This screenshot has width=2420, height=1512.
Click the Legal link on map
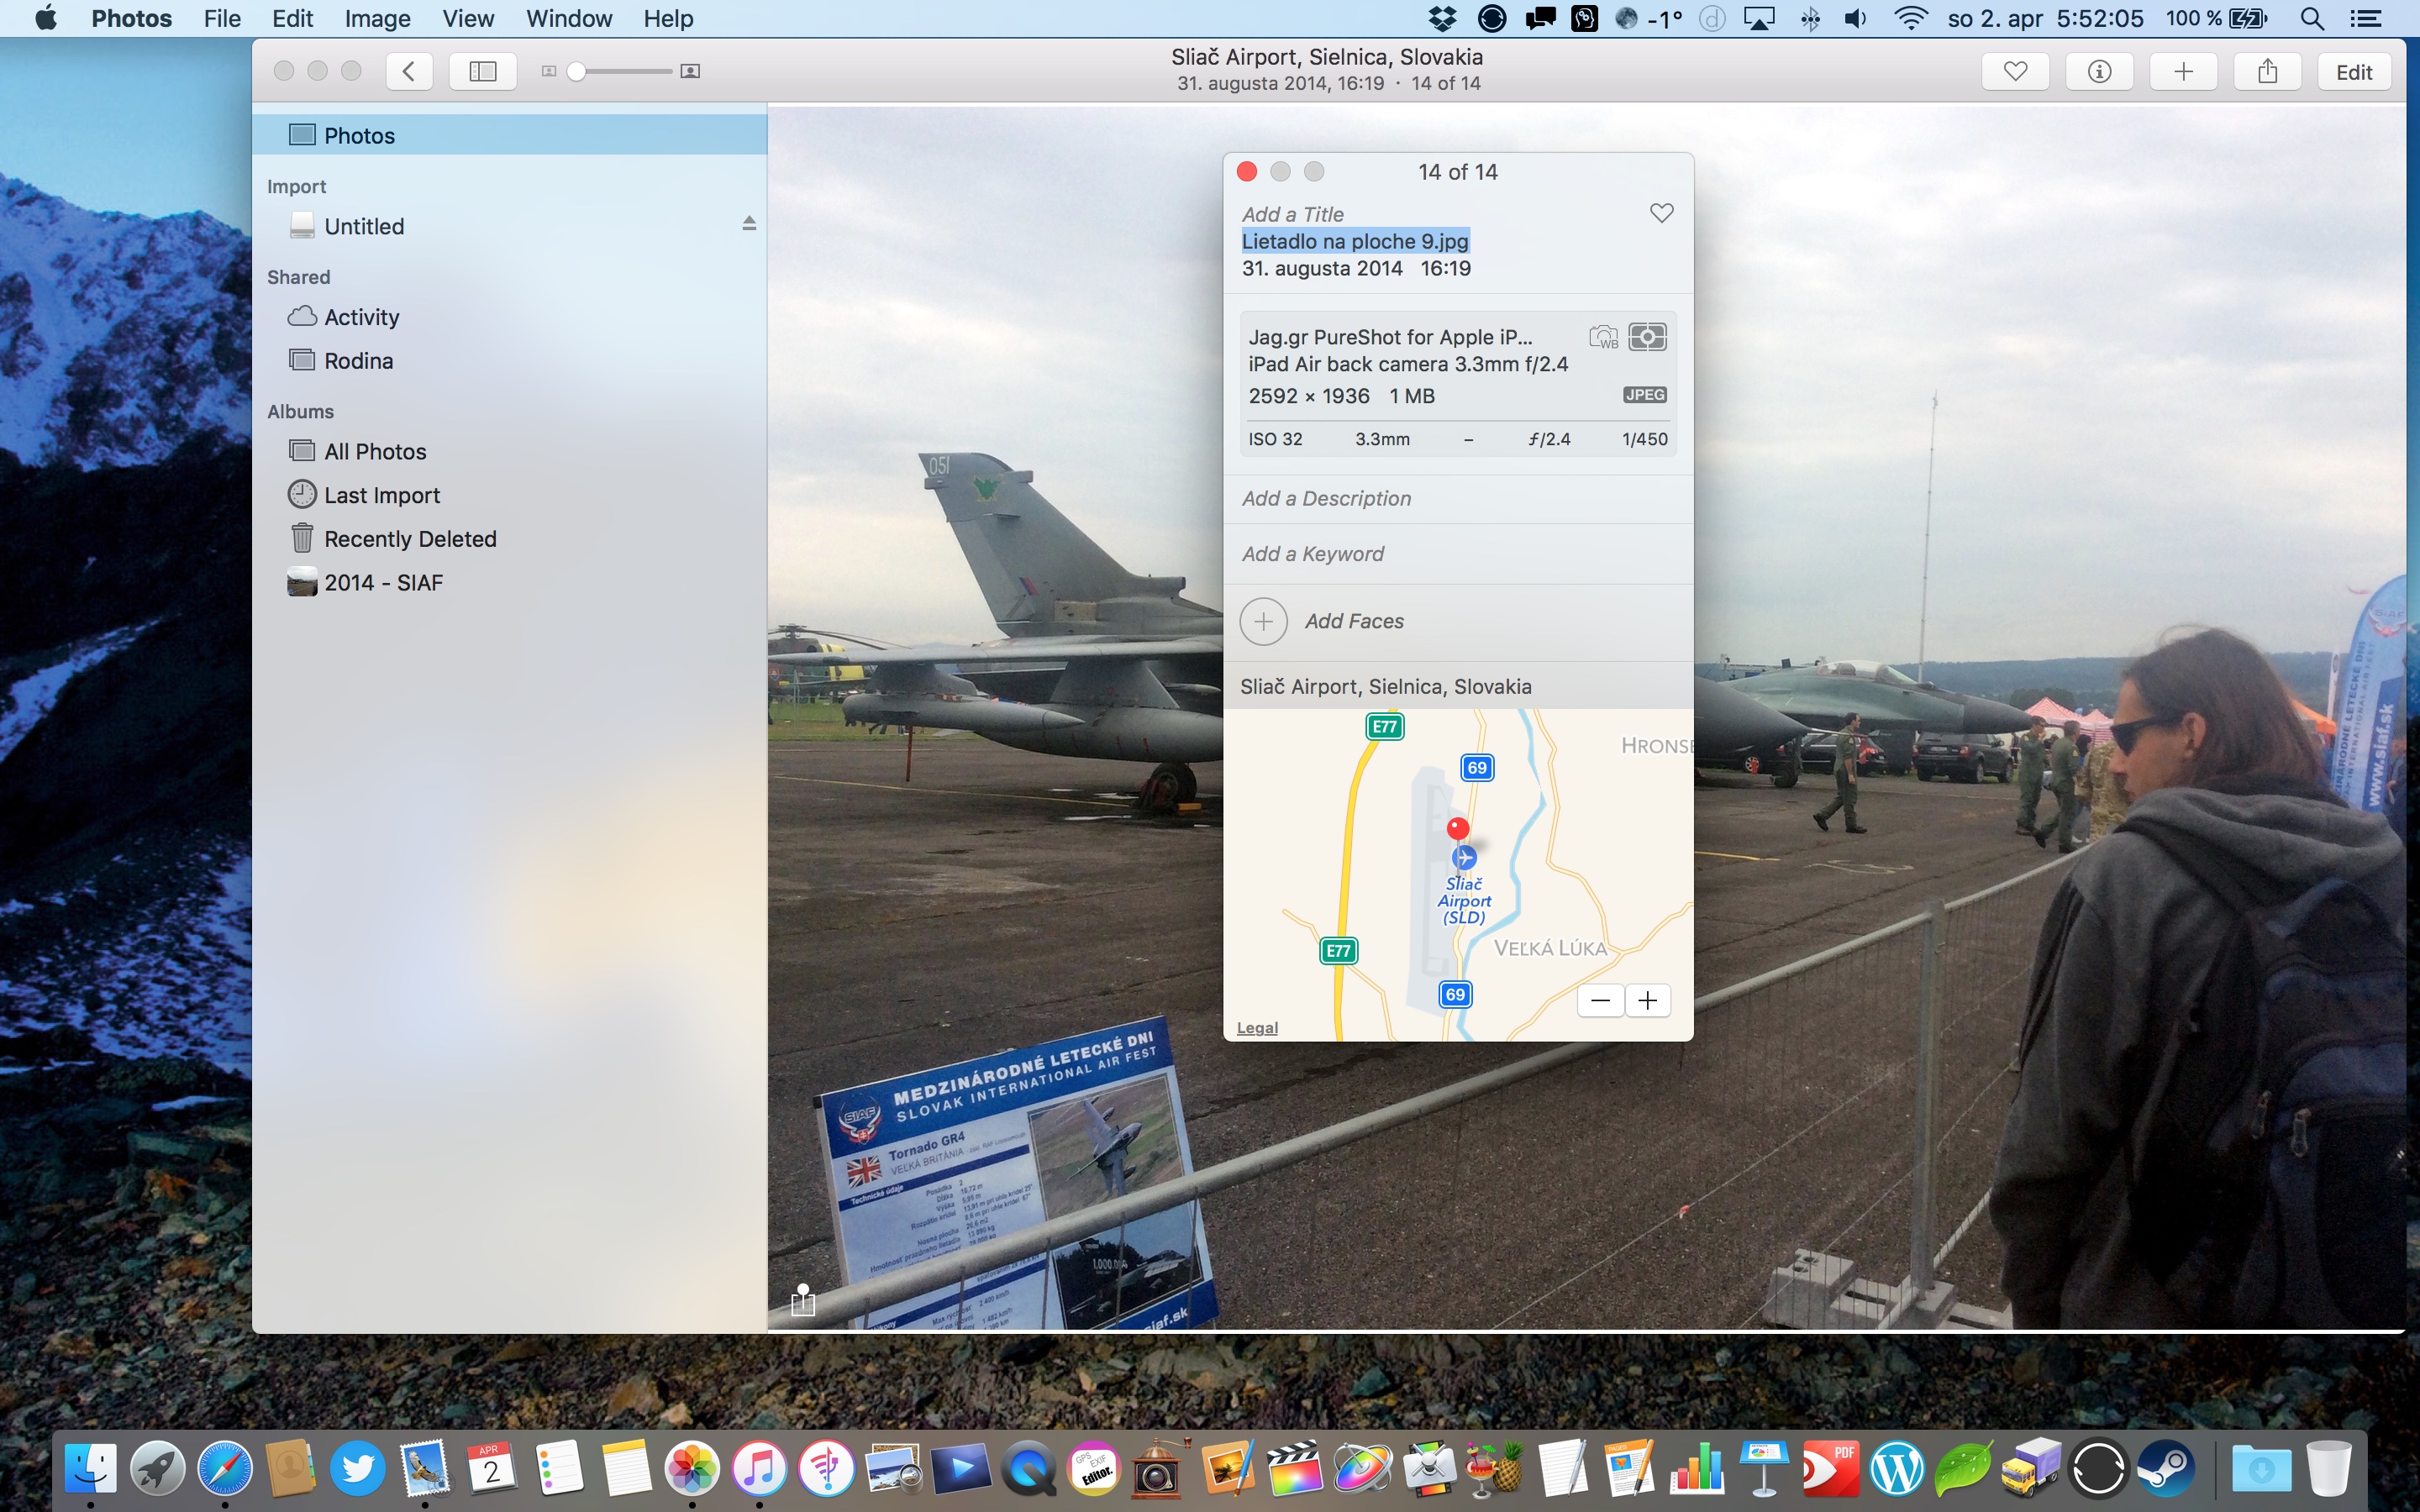click(x=1257, y=1028)
